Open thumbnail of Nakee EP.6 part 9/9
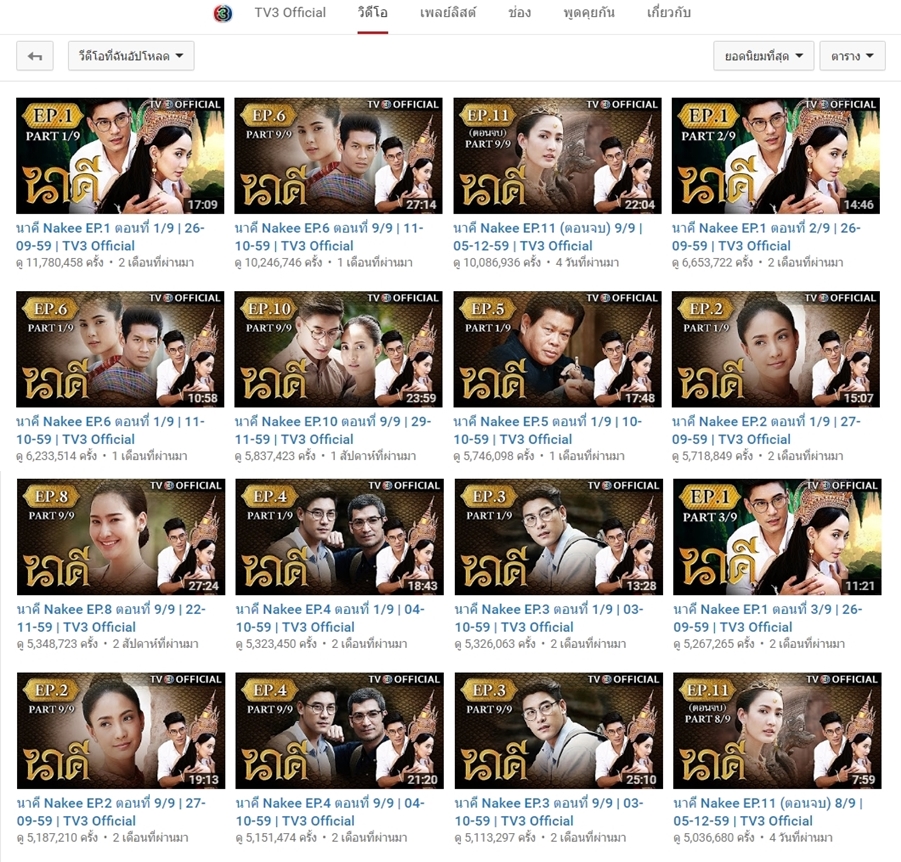This screenshot has height=862, width=901. [338, 156]
